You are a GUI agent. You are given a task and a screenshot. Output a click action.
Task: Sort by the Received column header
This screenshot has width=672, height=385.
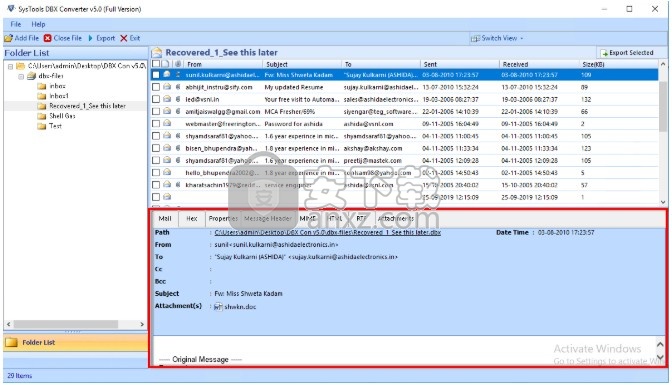[539, 64]
